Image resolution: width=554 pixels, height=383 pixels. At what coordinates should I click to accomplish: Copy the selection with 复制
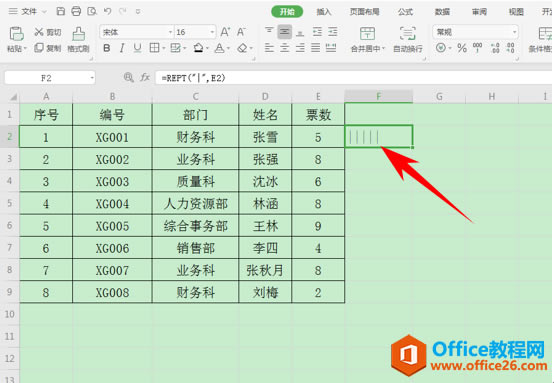point(48,48)
